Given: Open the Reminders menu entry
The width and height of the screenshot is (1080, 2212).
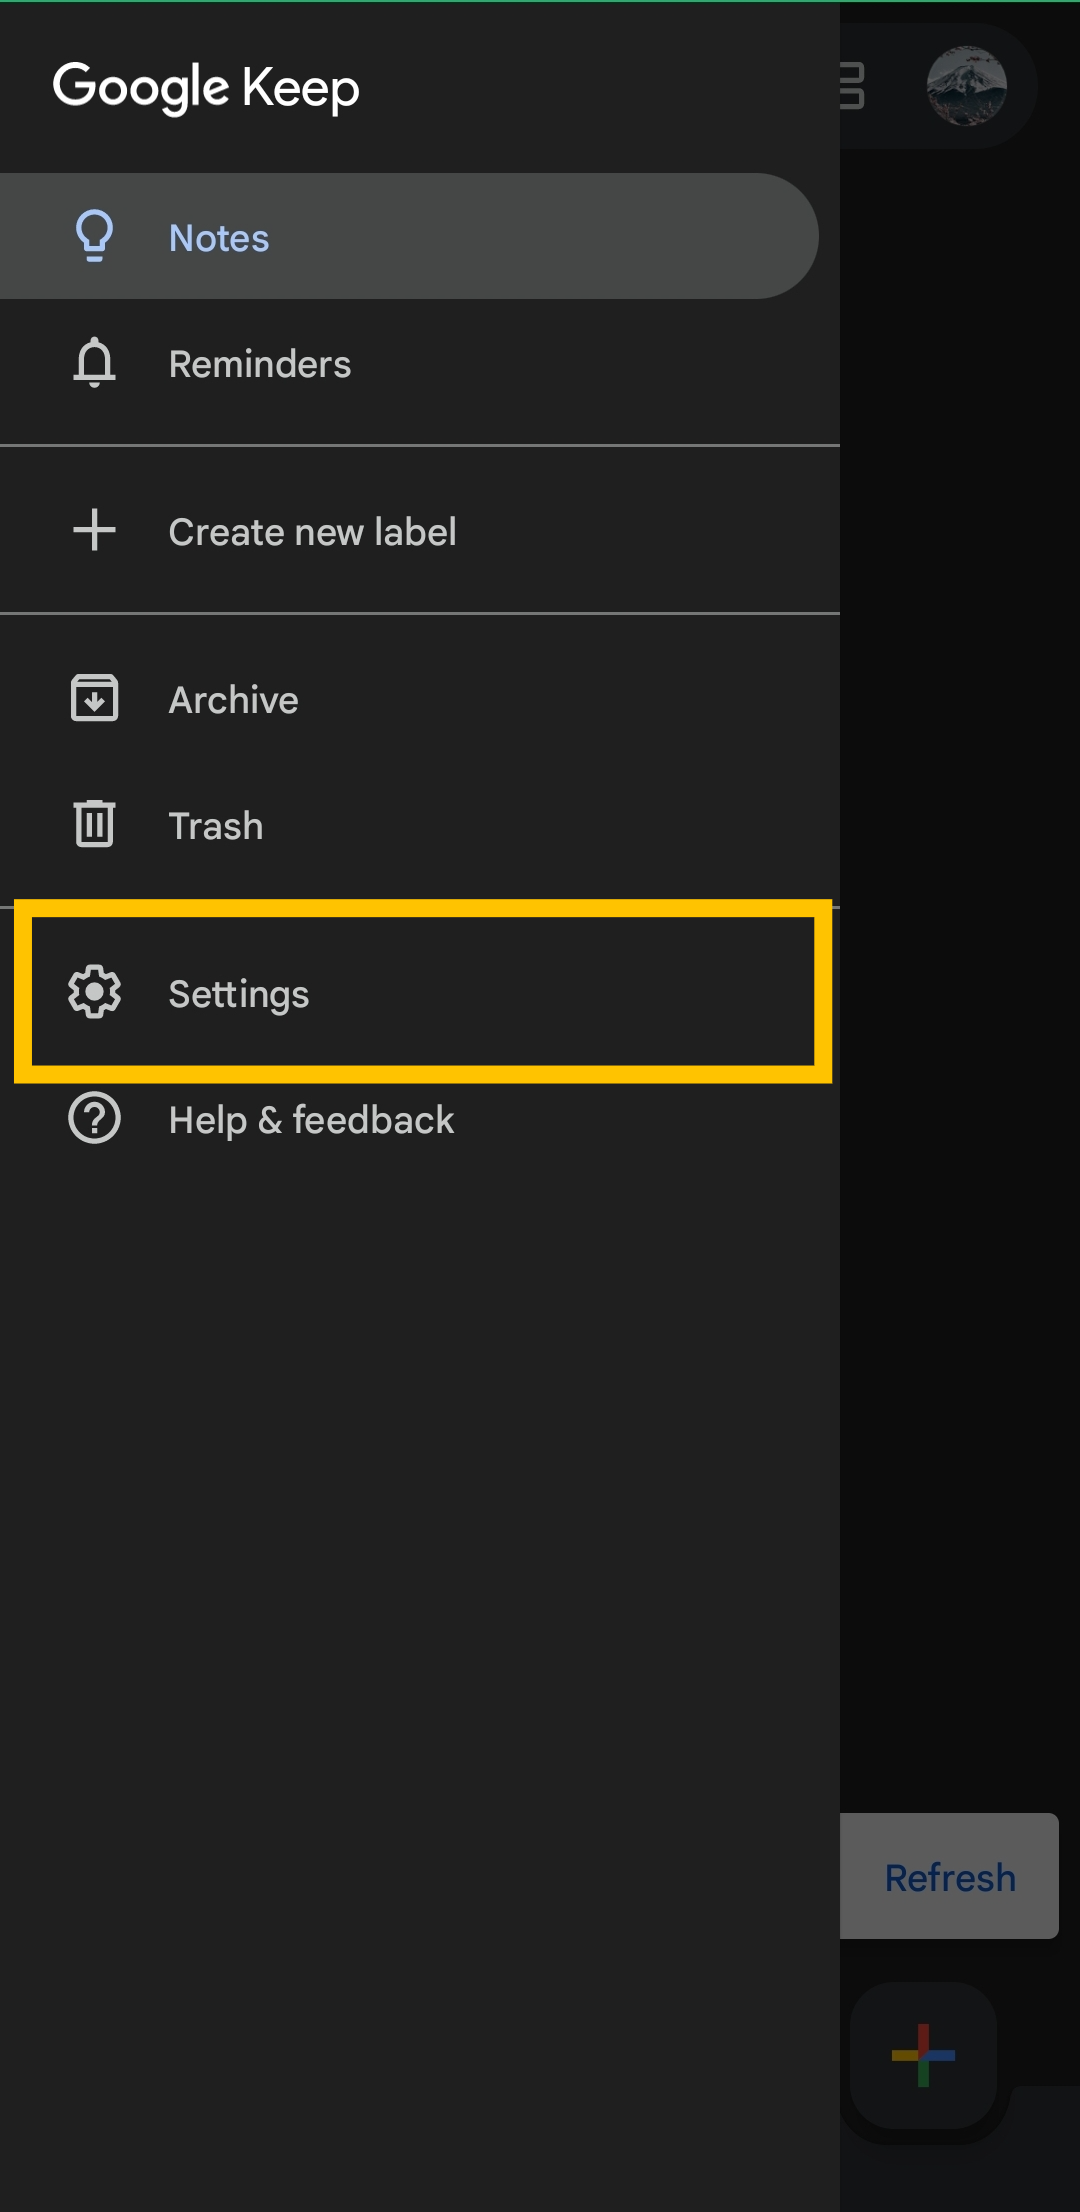Looking at the screenshot, I should 260,364.
